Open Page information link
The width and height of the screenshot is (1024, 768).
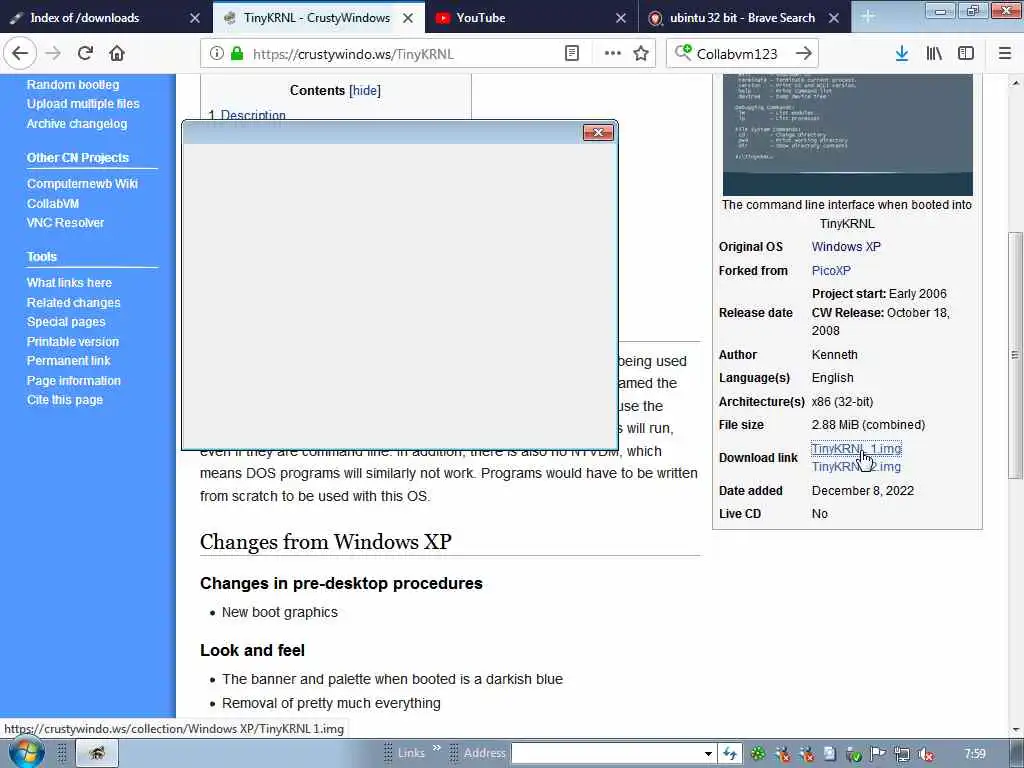(x=74, y=381)
